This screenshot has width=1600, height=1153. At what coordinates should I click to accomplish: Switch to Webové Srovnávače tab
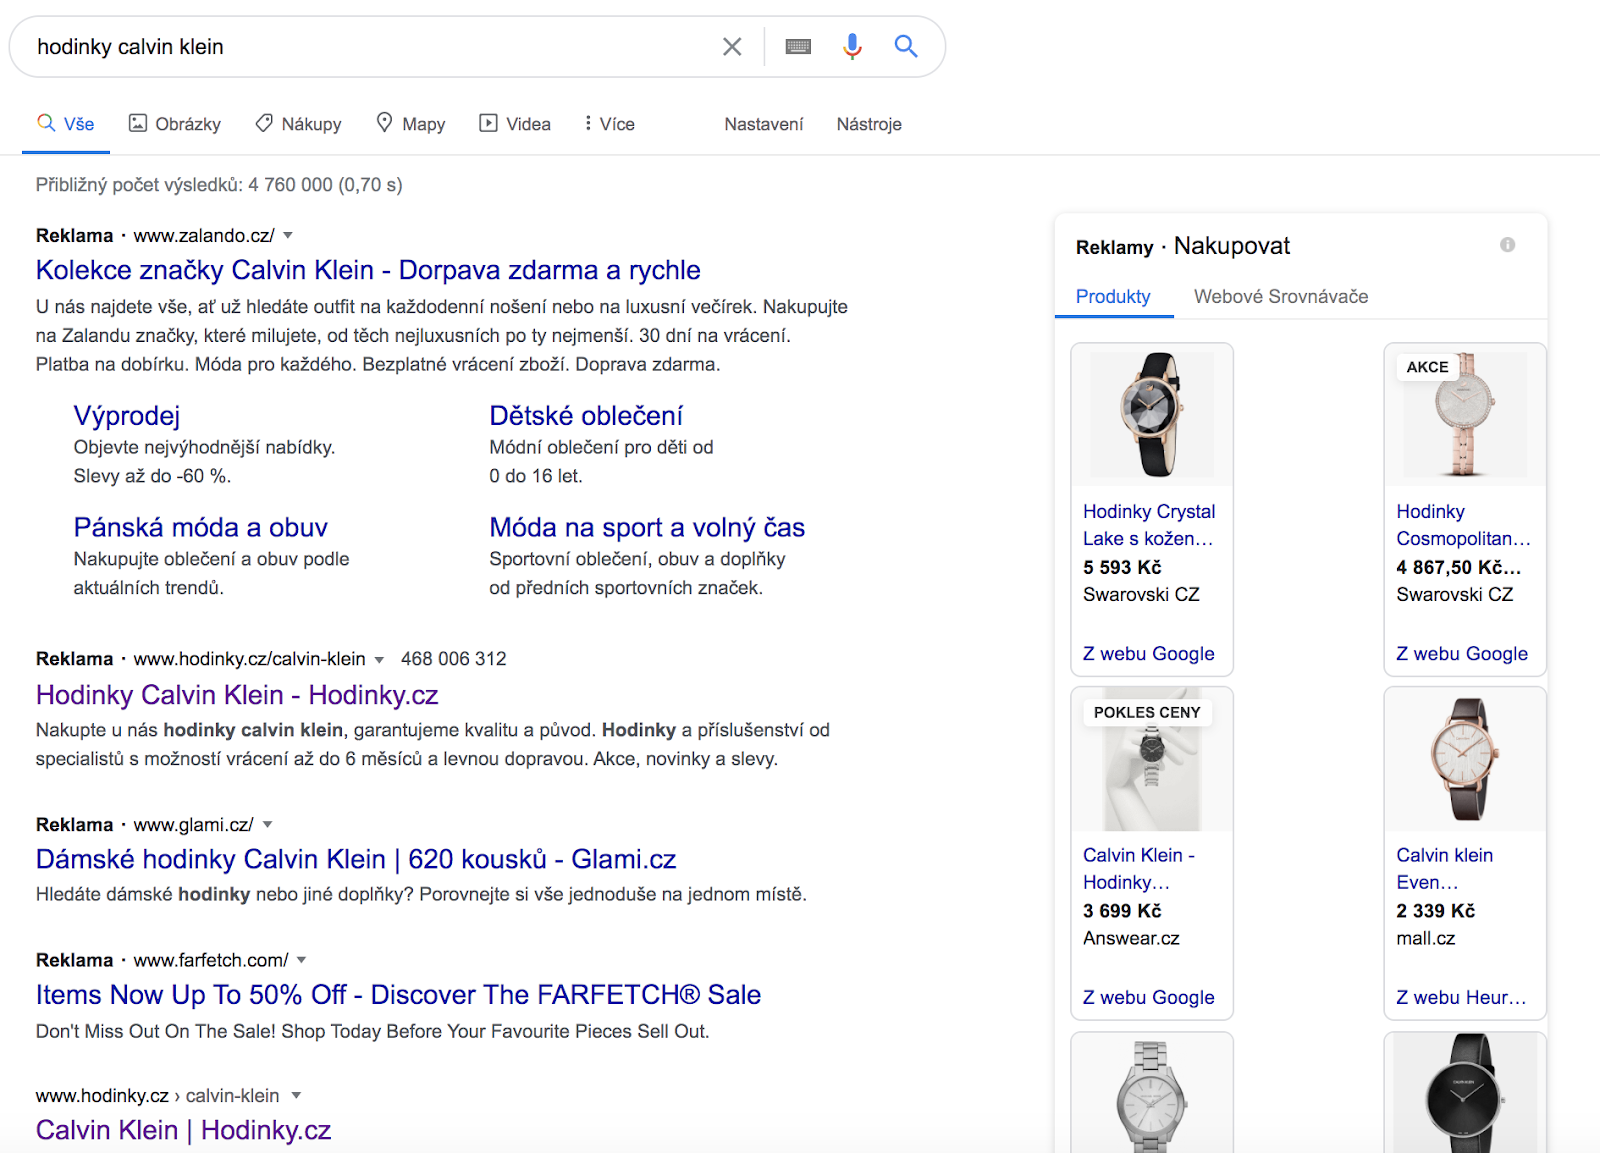[x=1281, y=297]
